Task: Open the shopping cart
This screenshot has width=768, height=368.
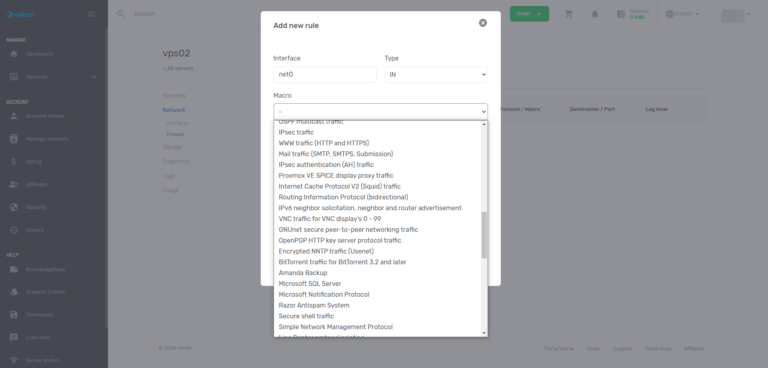Action: coord(569,14)
